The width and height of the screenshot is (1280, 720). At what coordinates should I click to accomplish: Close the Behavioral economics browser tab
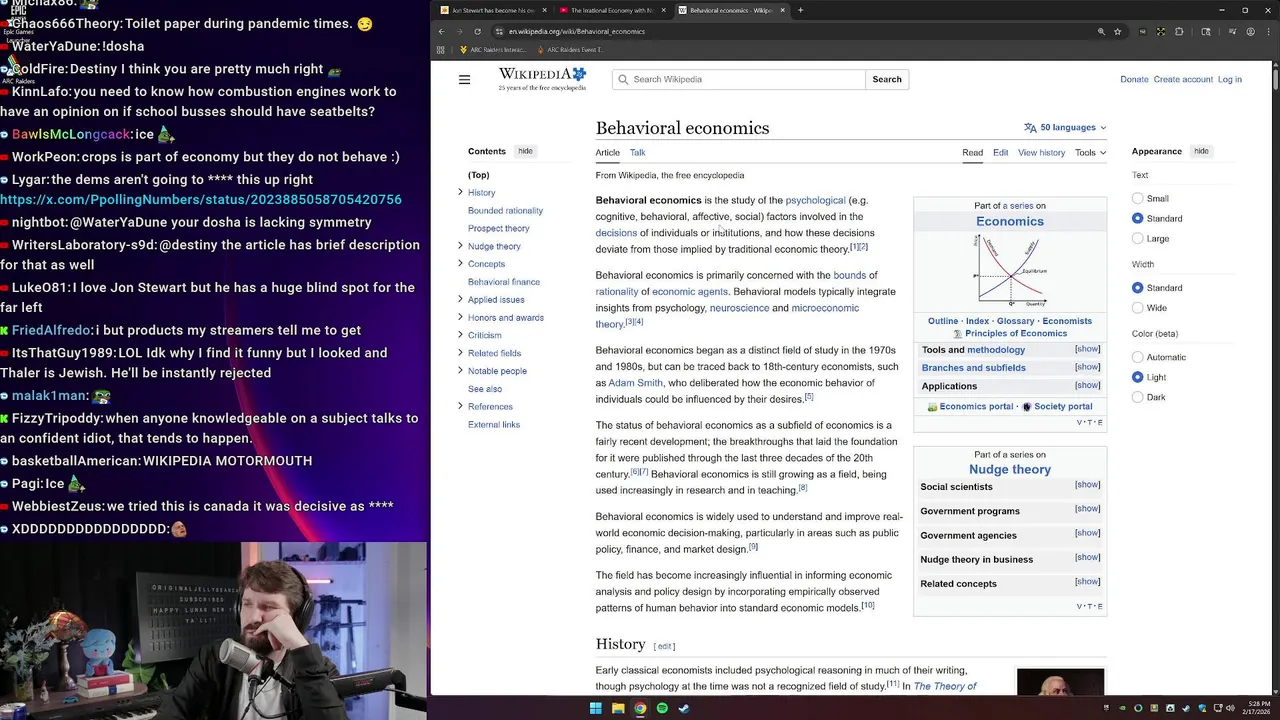[x=783, y=10]
